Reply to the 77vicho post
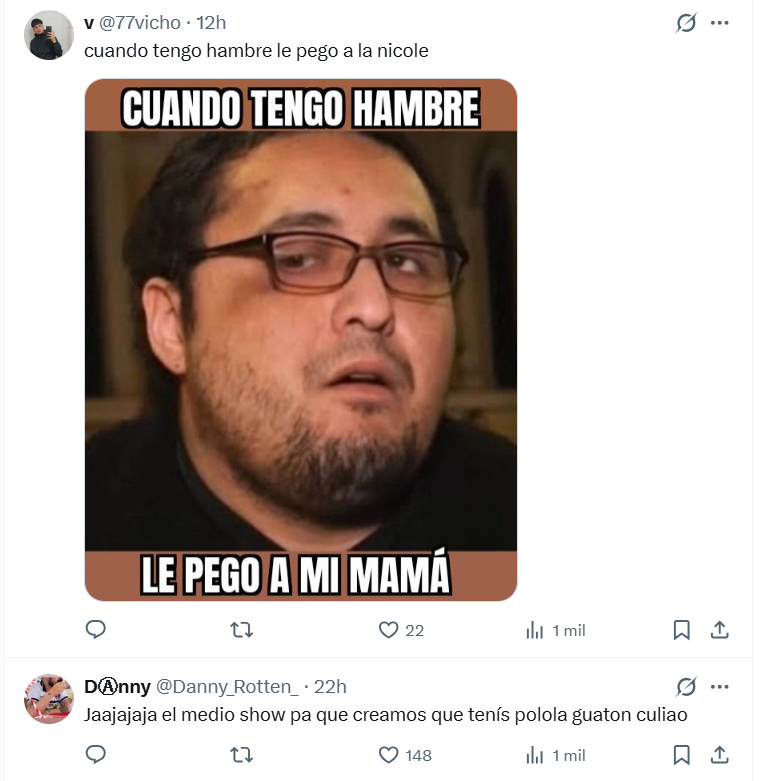Viewport: 772px width, 781px height. click(96, 630)
